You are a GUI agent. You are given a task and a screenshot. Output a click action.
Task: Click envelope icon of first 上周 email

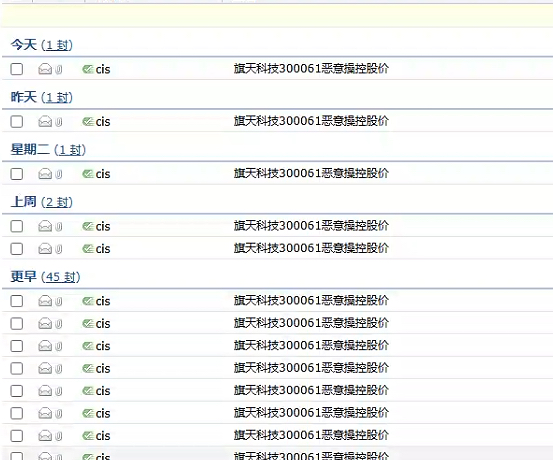click(x=45, y=226)
